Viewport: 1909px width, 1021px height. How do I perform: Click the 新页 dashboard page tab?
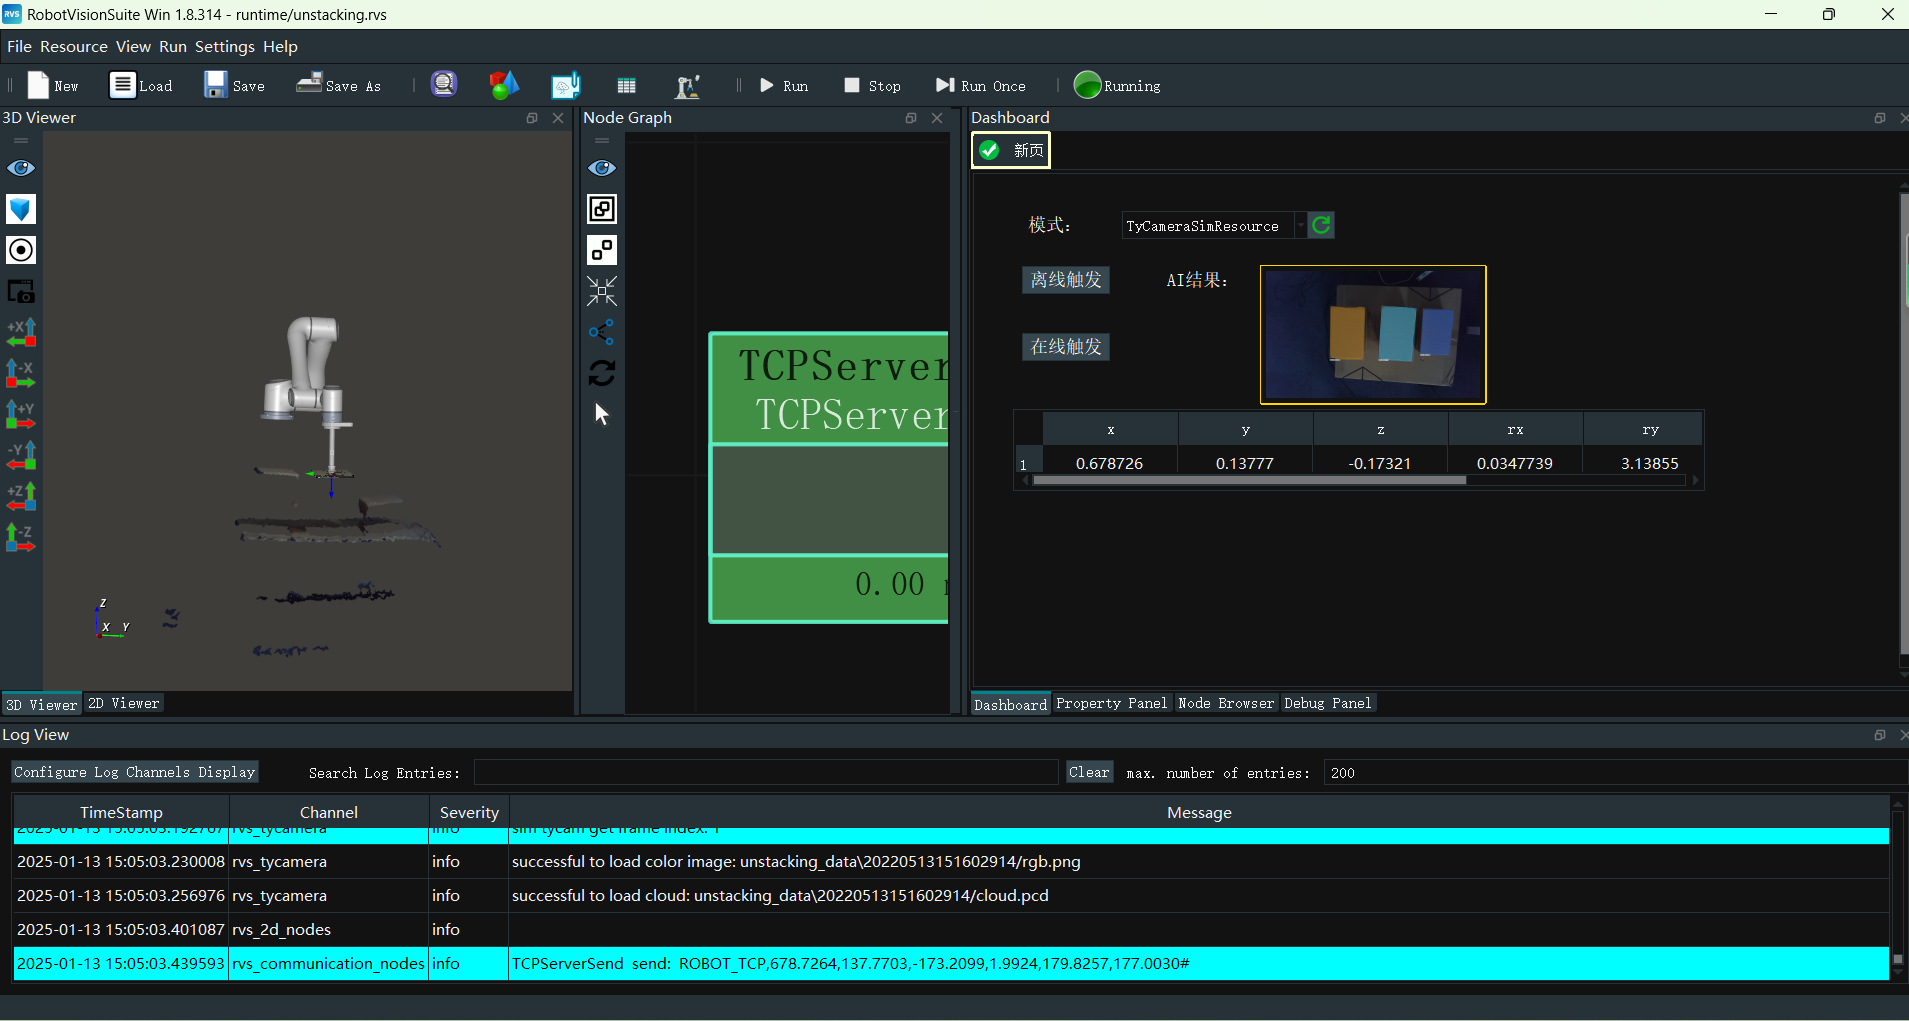tap(1011, 150)
